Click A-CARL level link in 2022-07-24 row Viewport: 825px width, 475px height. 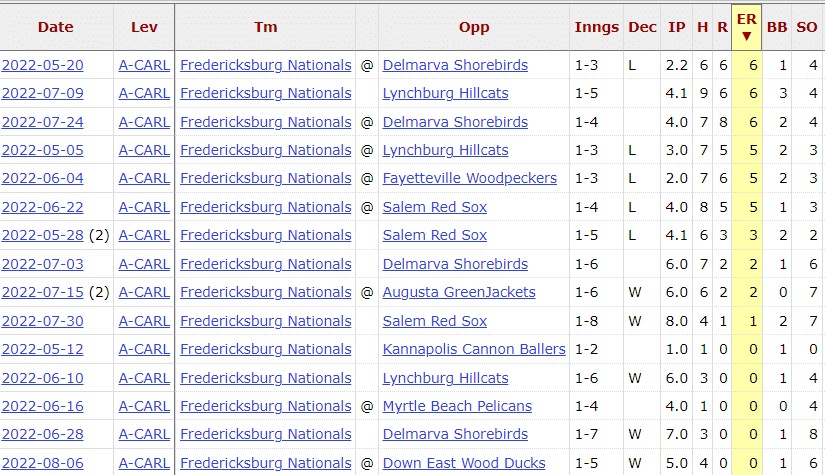(x=144, y=122)
